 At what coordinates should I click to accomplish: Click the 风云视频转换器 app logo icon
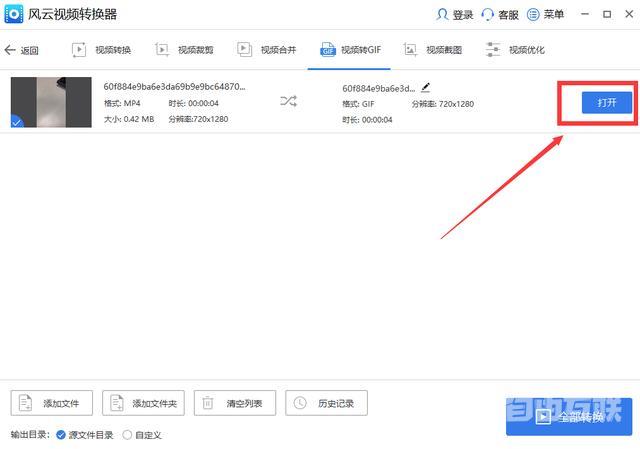coord(13,14)
